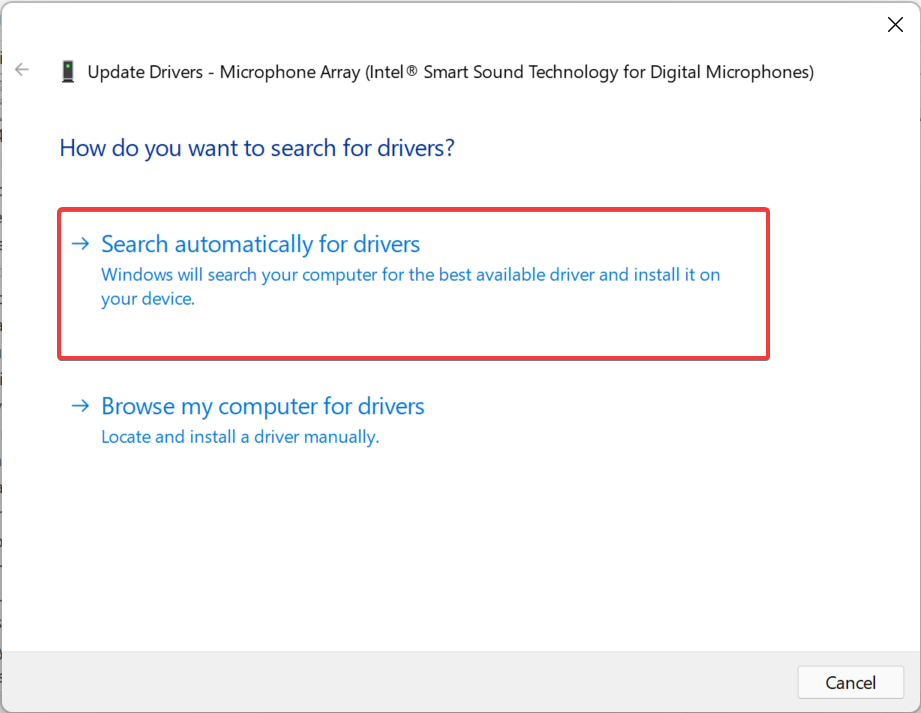Navigate back using the wizard back button
Viewport: 921px width, 713px height.
point(22,69)
